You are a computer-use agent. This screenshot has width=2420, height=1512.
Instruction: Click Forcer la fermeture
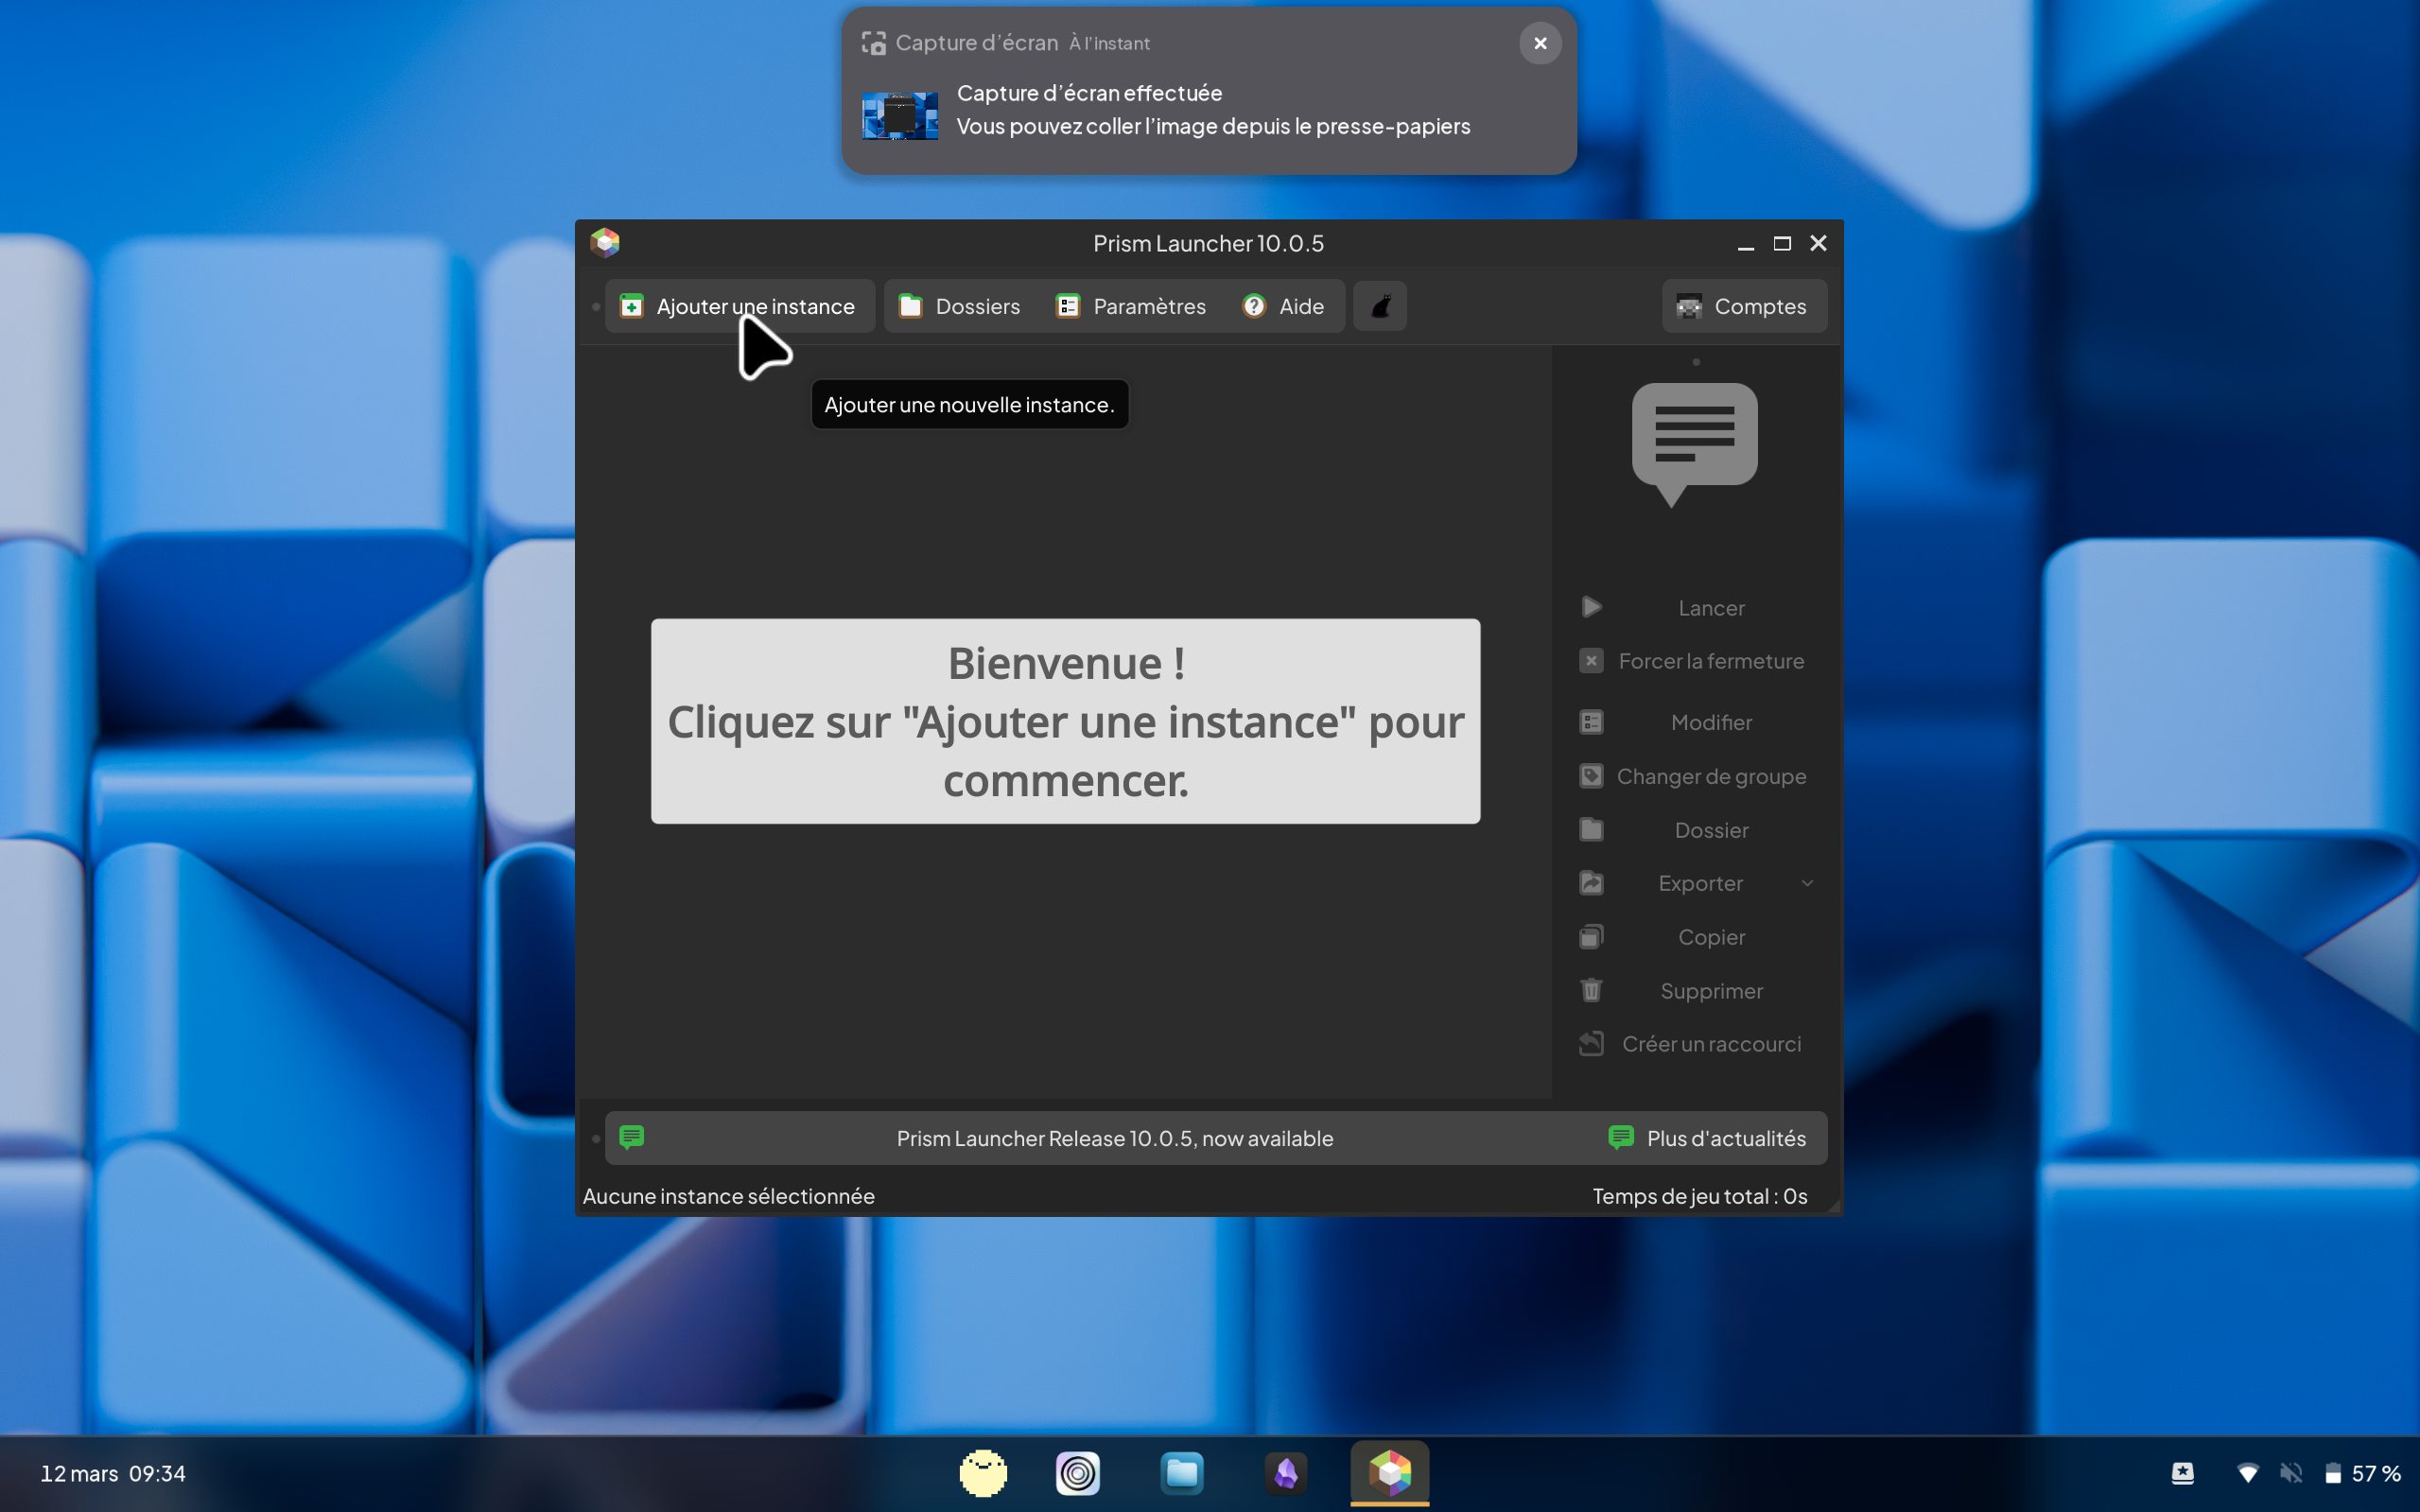pyautogui.click(x=1694, y=661)
